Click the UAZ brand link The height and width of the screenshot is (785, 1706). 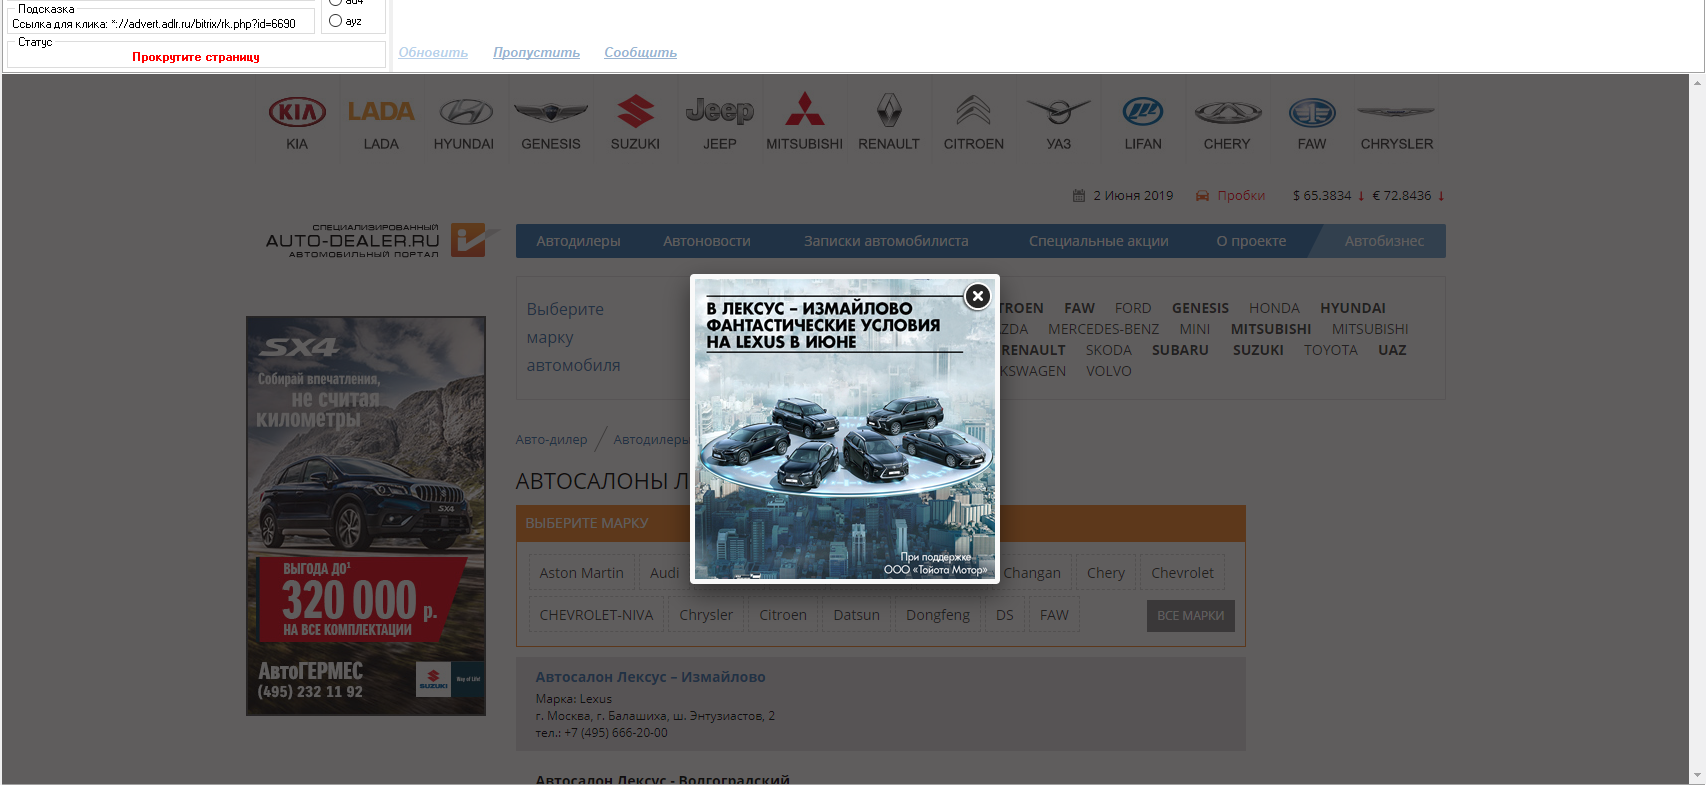(1392, 350)
